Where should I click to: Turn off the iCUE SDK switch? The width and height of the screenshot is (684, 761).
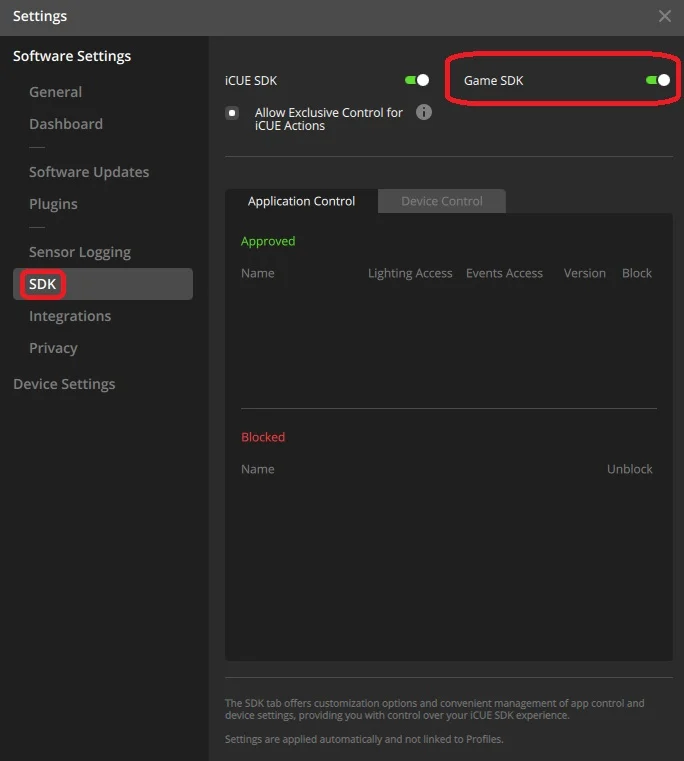click(x=417, y=80)
